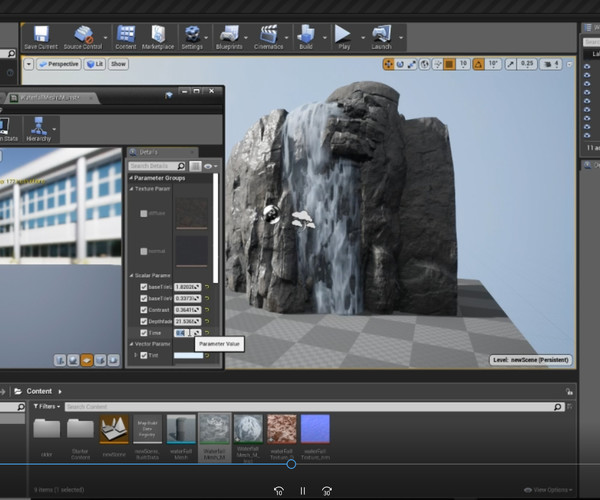Image resolution: width=600 pixels, height=500 pixels.
Task: Open the Content browser toolbar icon
Action: [x=126, y=37]
